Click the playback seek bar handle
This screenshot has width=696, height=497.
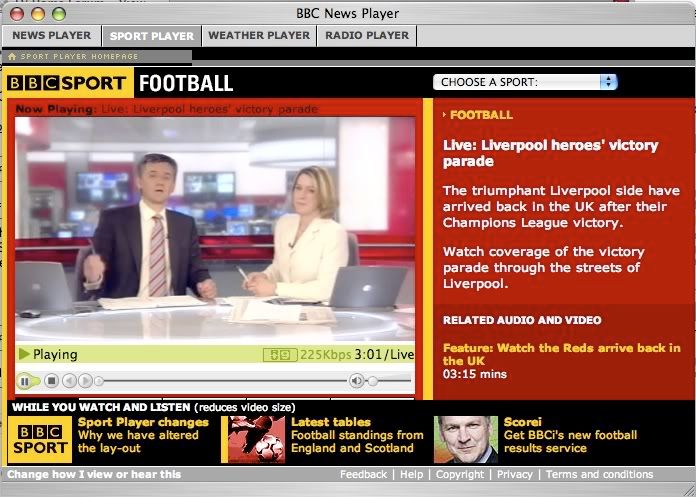[x=99, y=381]
